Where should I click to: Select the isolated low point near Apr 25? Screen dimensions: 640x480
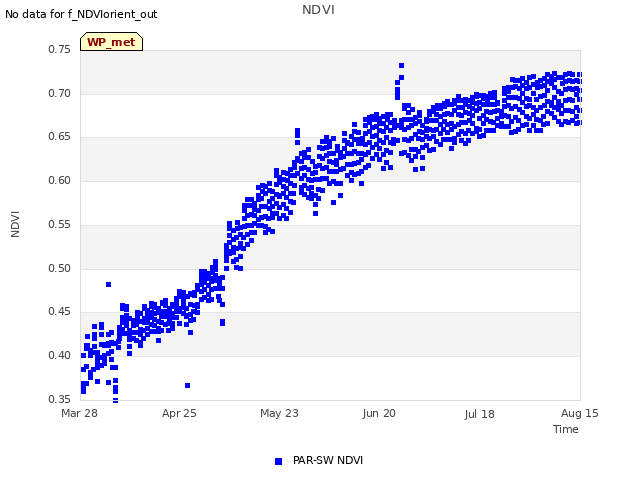coord(187,386)
